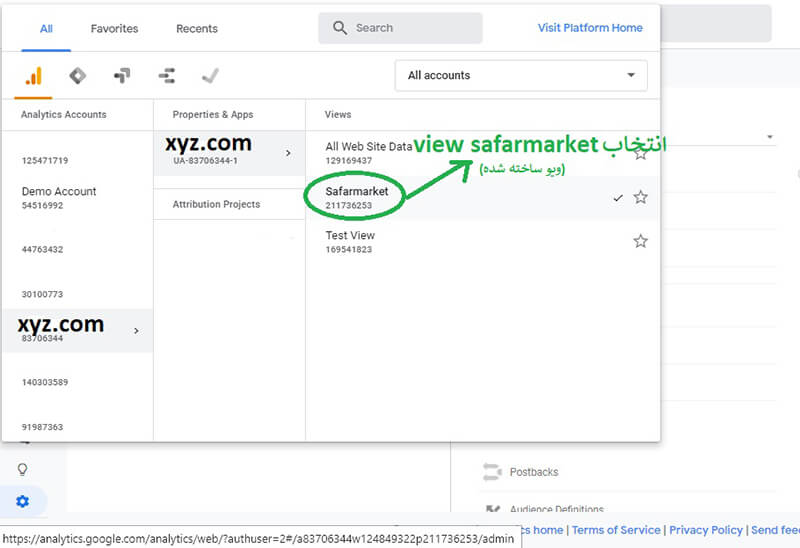
Task: Open the All accounts dropdown
Action: point(521,76)
